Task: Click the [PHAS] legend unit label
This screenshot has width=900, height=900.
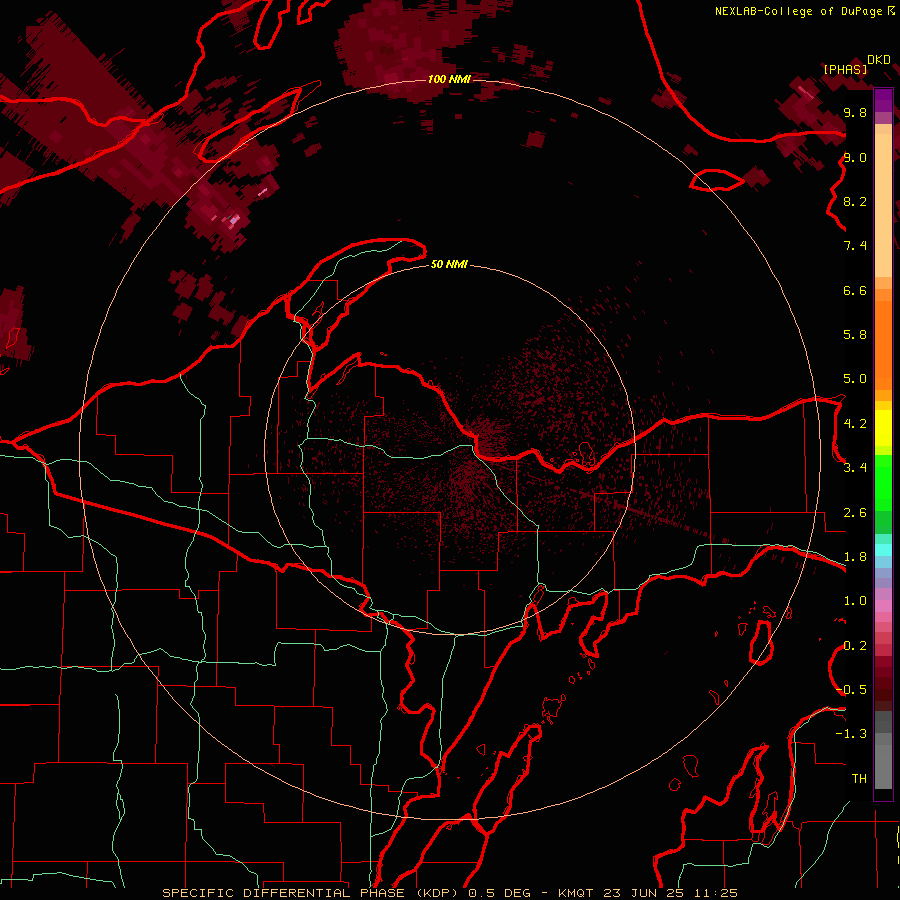Action: click(845, 69)
